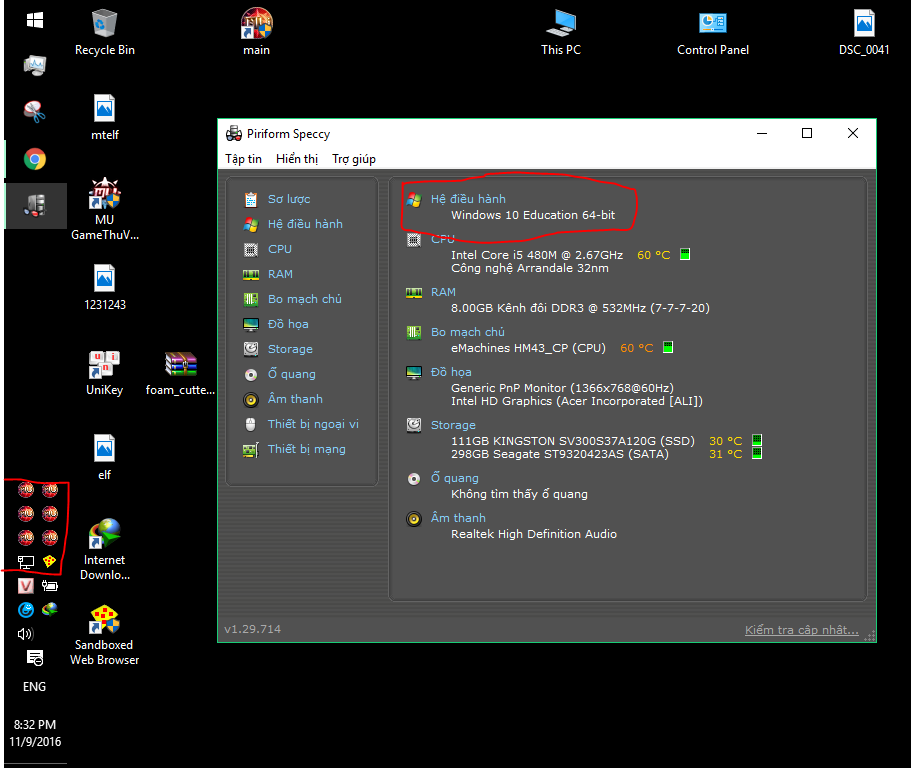Open the Snipping Tool taskbar icon
Screen dimensions: 911x768
35,112
